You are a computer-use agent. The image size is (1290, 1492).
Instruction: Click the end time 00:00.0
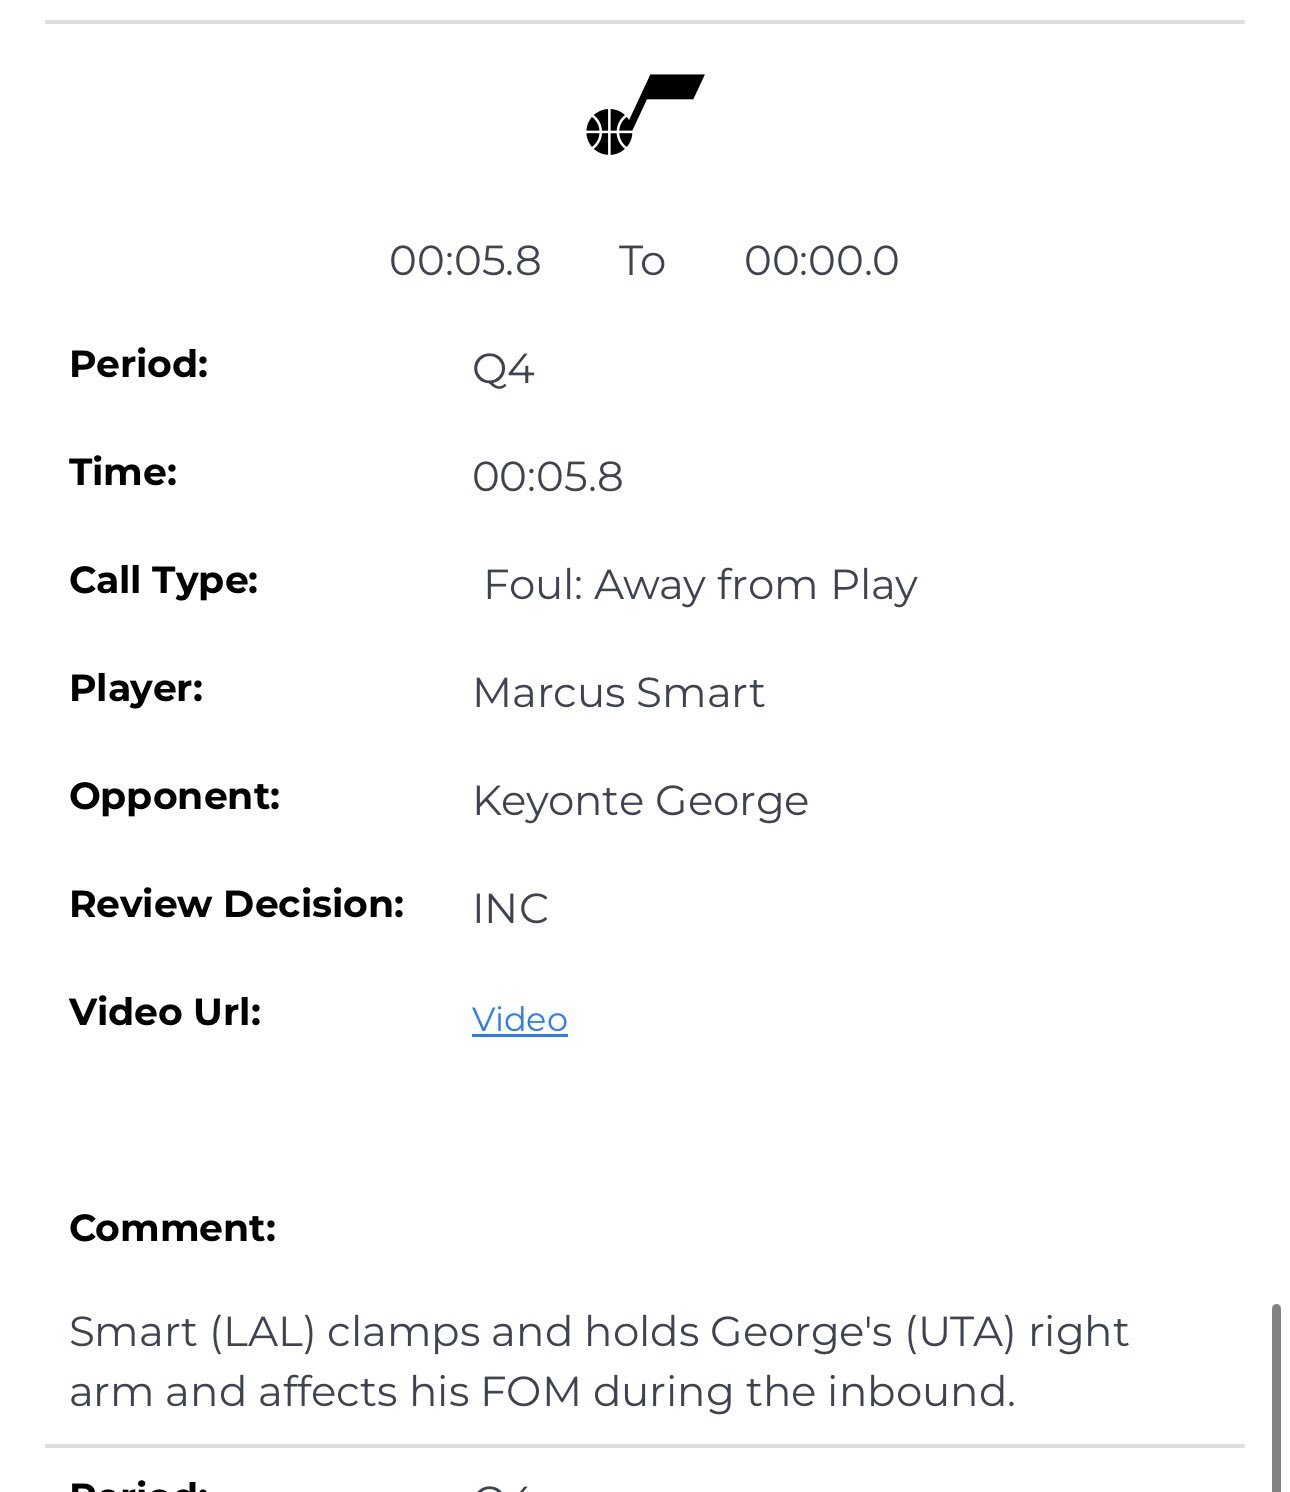[x=822, y=261]
